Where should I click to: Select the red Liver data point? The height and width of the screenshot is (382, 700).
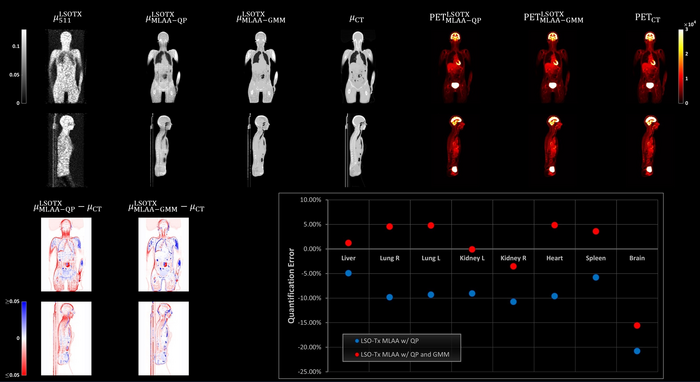[348, 243]
